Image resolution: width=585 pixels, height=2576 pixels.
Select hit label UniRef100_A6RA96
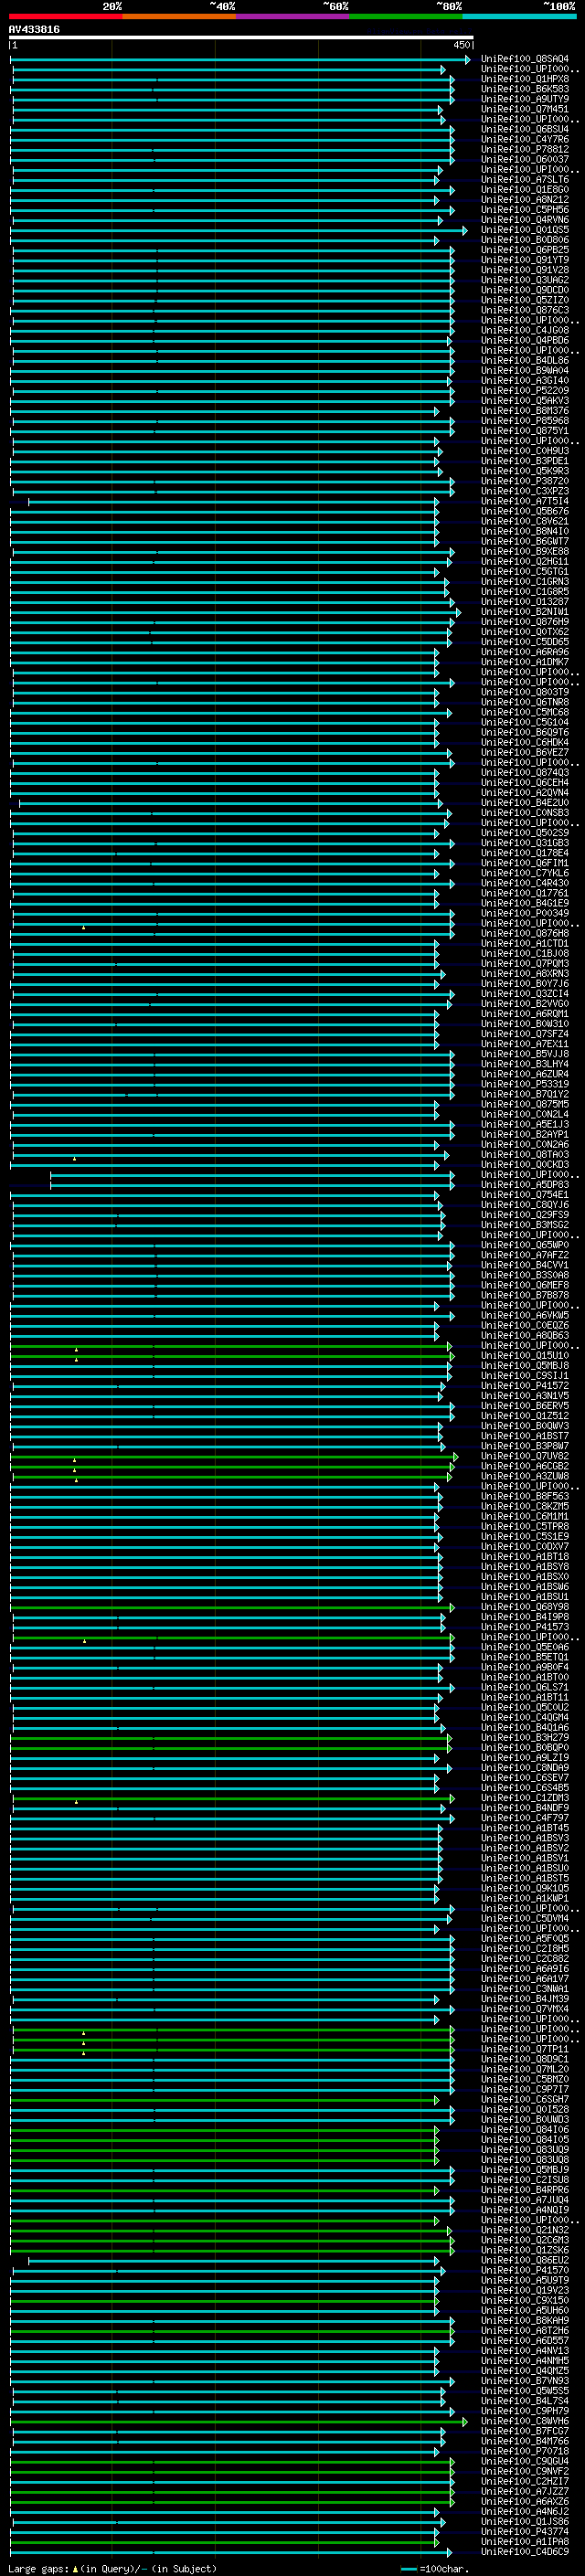pyautogui.click(x=525, y=652)
